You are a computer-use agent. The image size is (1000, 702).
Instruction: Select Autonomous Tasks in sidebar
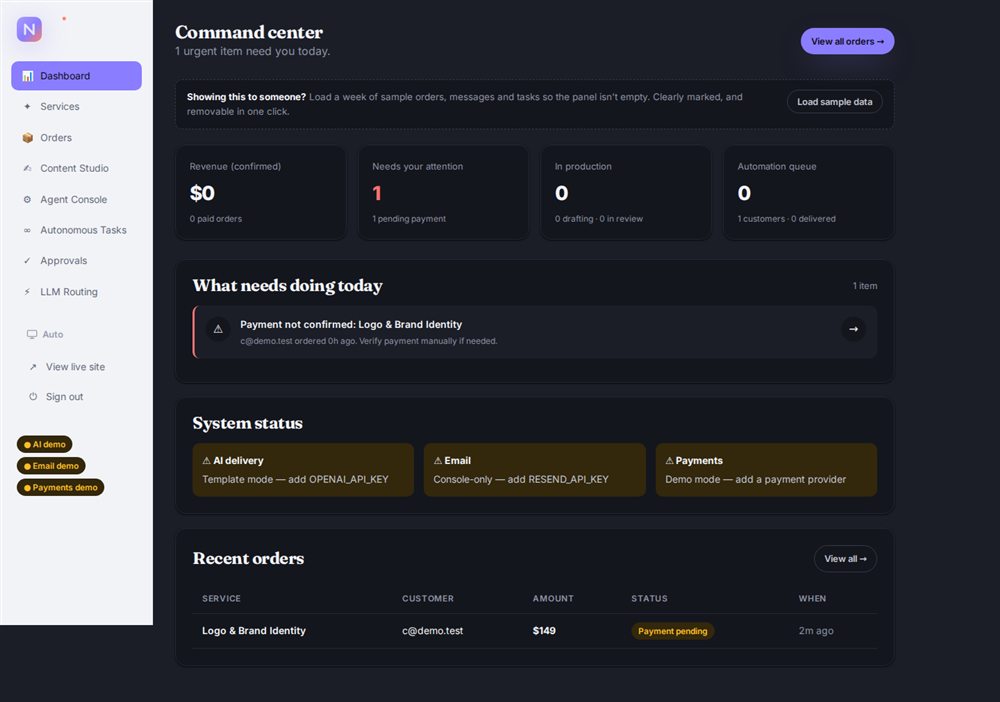click(77, 230)
